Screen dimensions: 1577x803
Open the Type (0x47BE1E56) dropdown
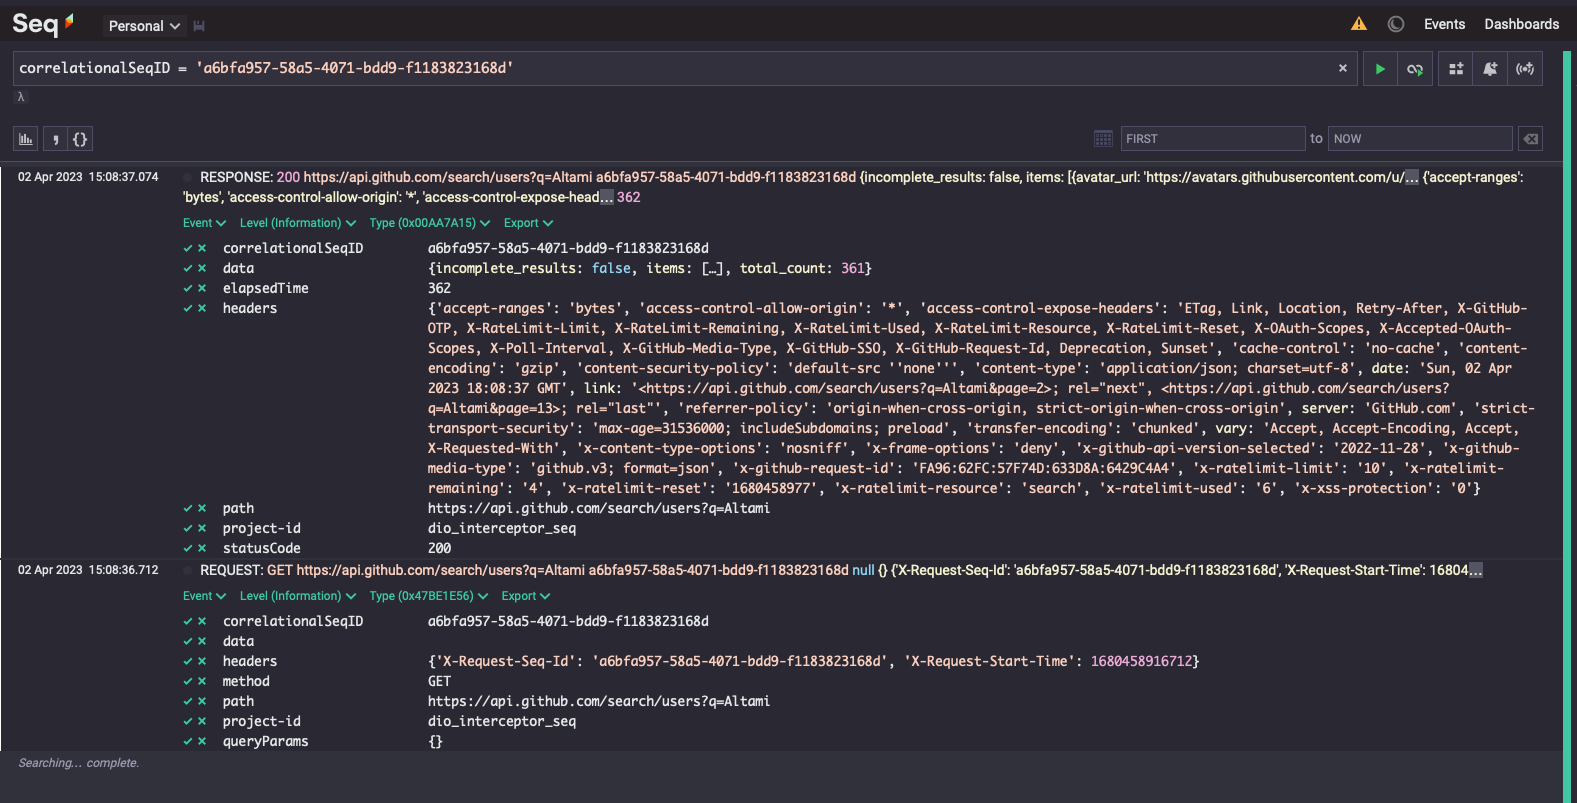pos(429,596)
